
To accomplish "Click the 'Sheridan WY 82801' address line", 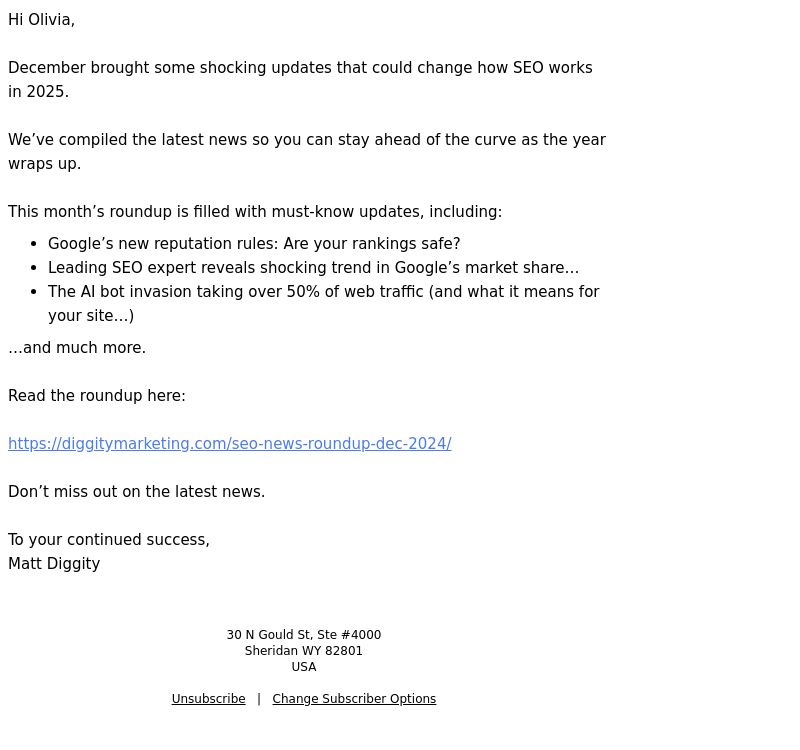I will point(304,651).
